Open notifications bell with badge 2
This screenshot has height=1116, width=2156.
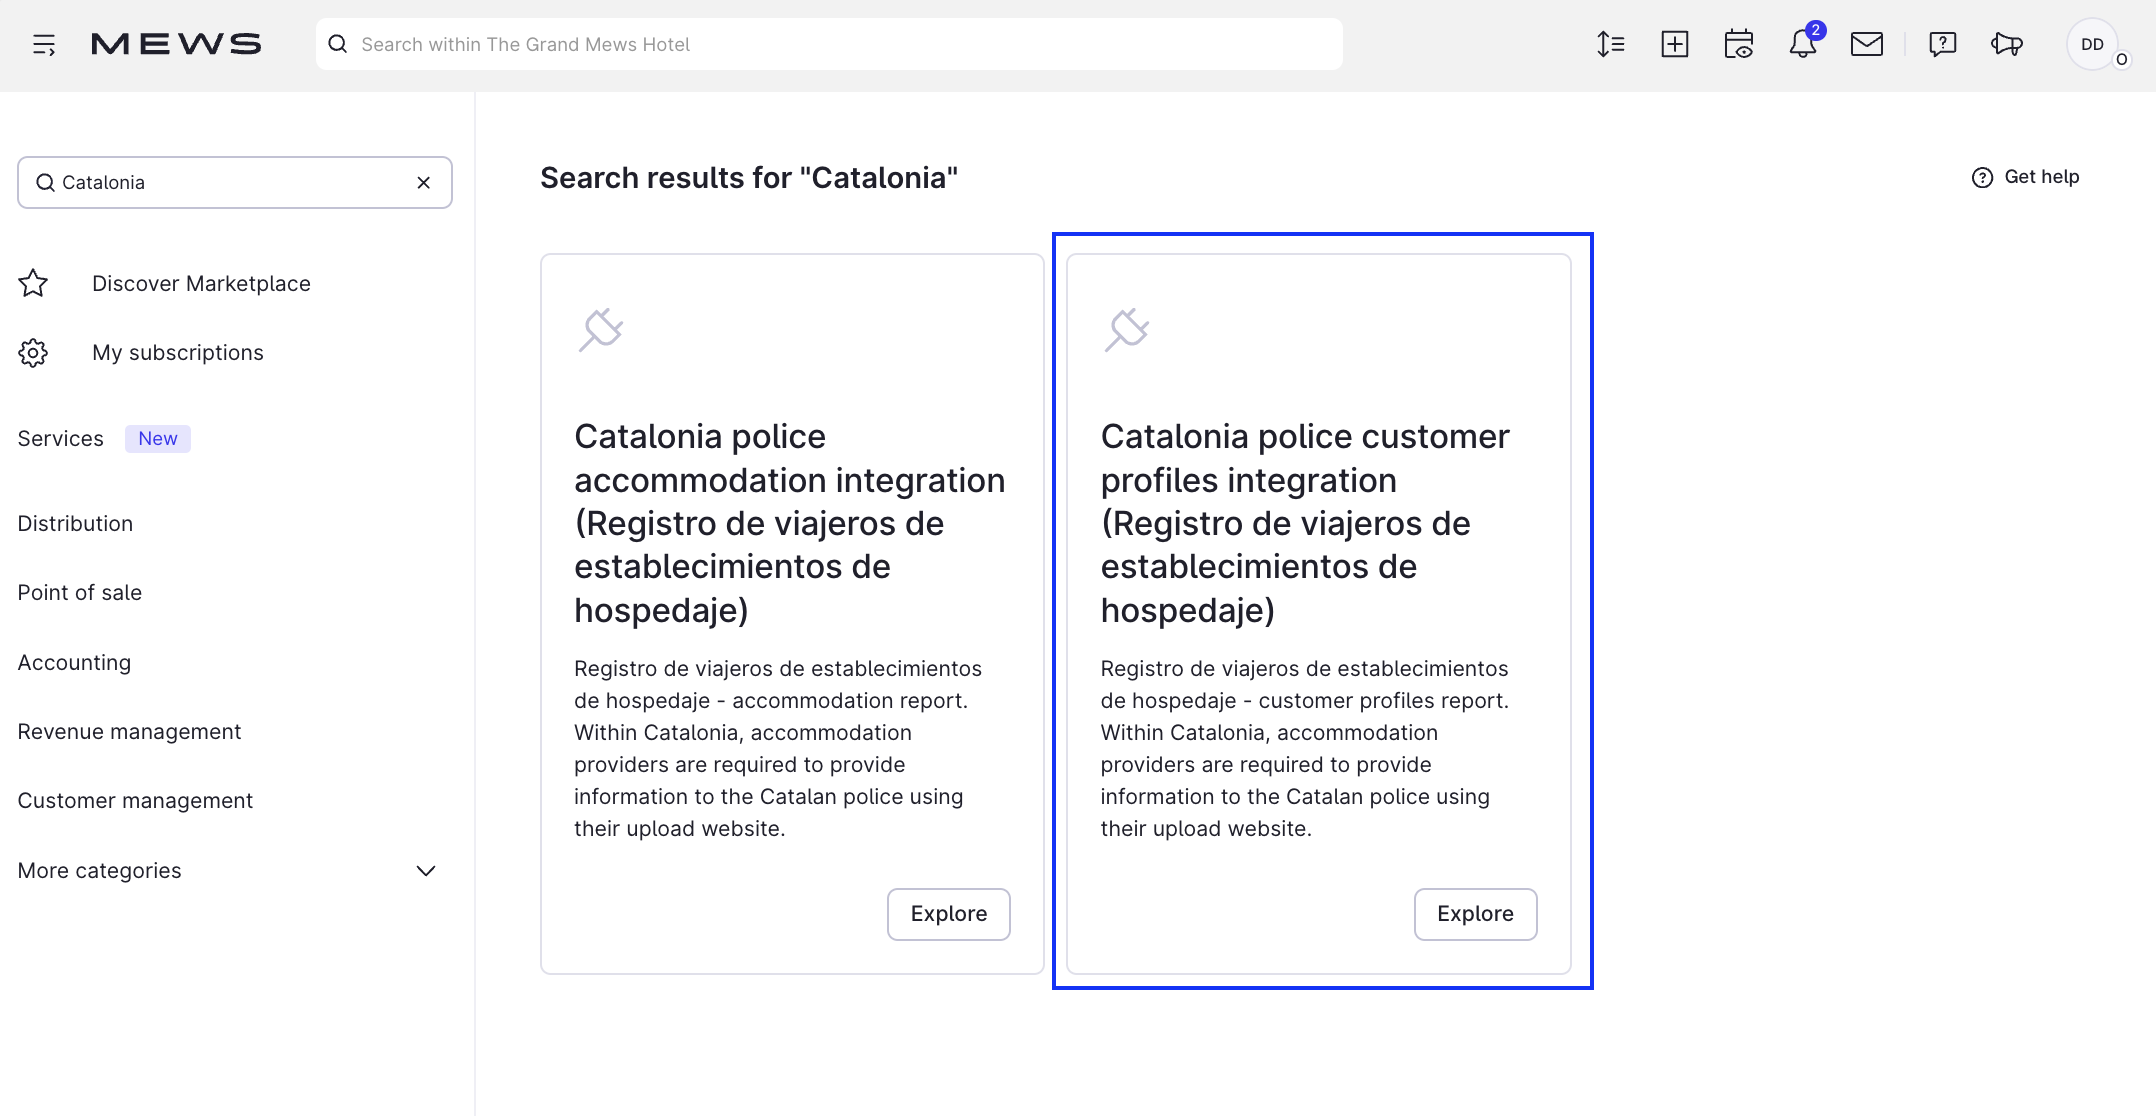[1803, 43]
